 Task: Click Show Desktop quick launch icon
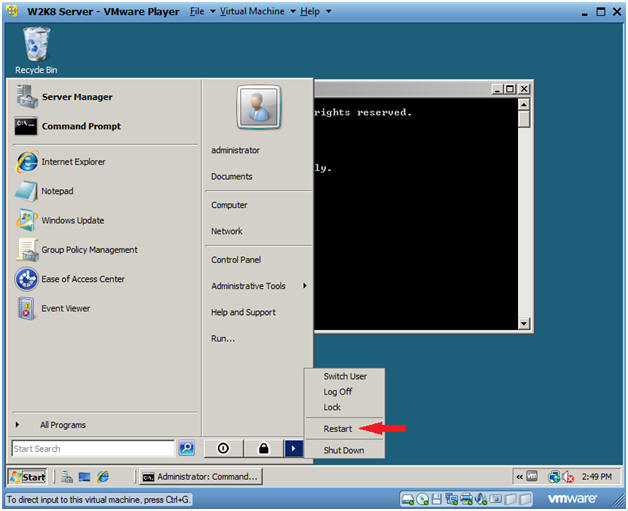(x=85, y=477)
